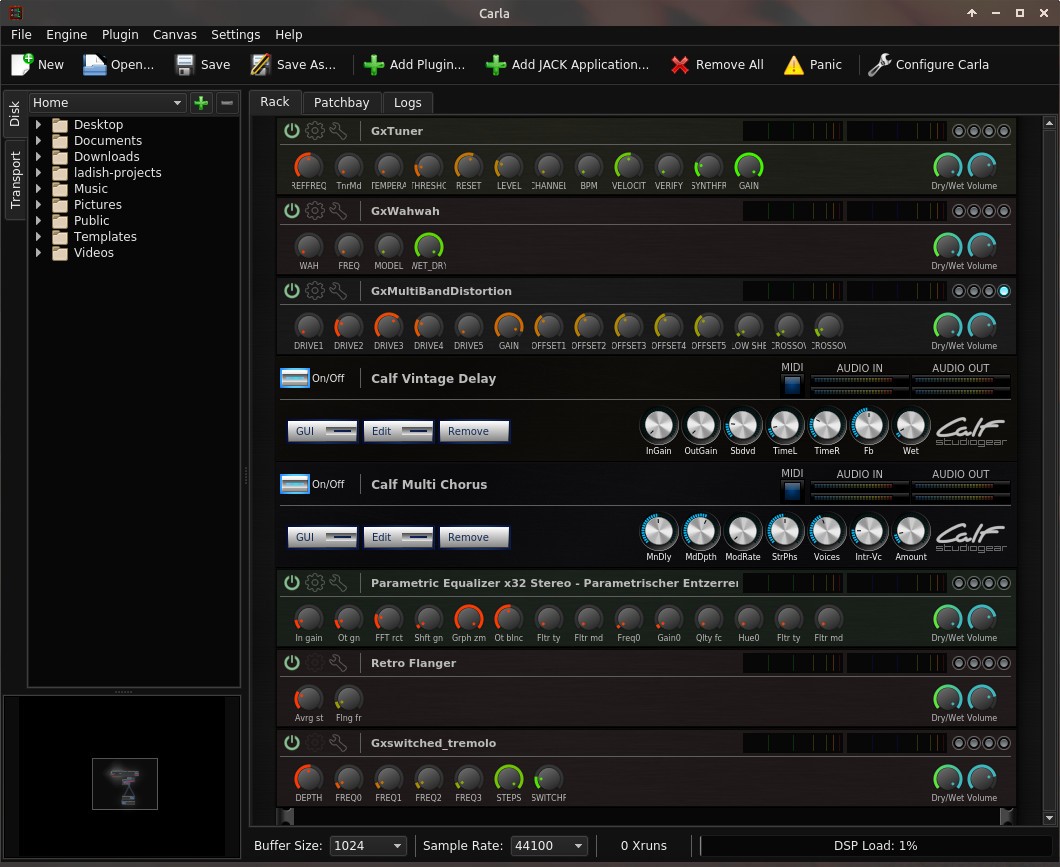Screen dimensions: 1060x867
Task: Open GxWahwah settings gear icon
Action: [315, 211]
